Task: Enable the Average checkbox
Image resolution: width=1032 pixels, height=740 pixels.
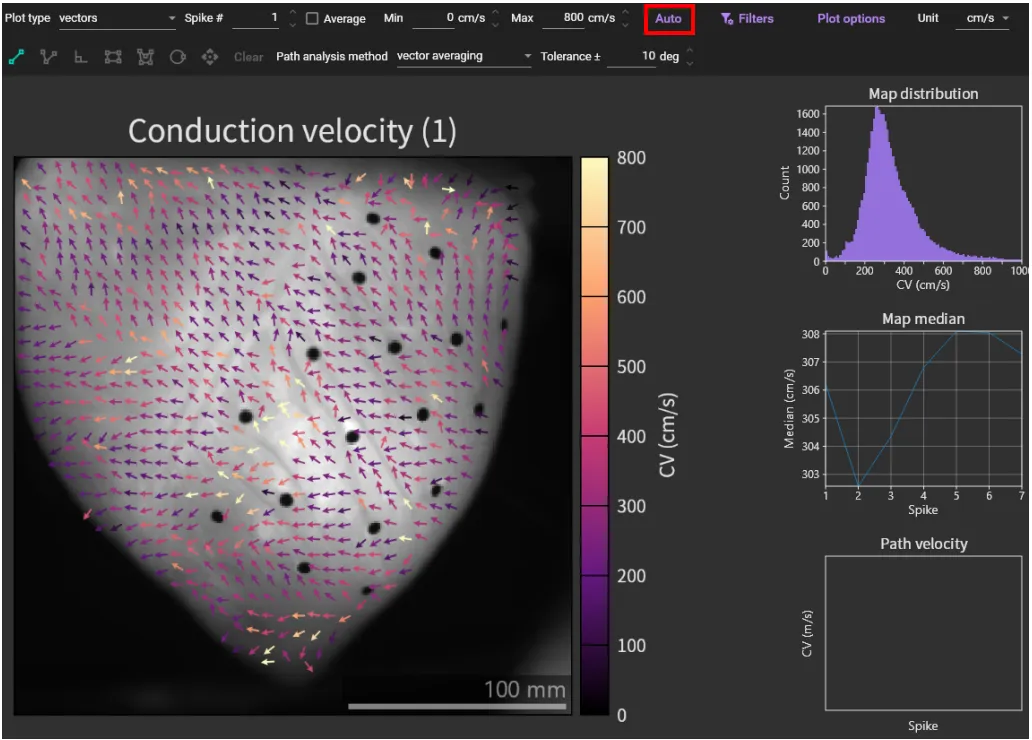Action: pos(312,19)
